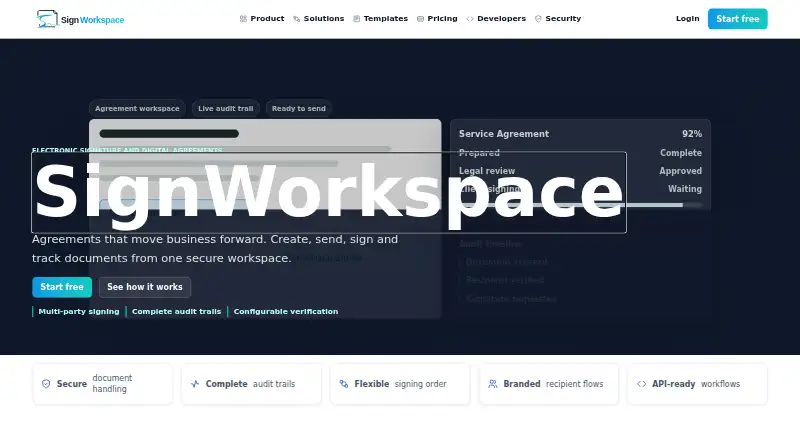Click the Secure document handling card
This screenshot has height=440, width=800.
(x=103, y=384)
